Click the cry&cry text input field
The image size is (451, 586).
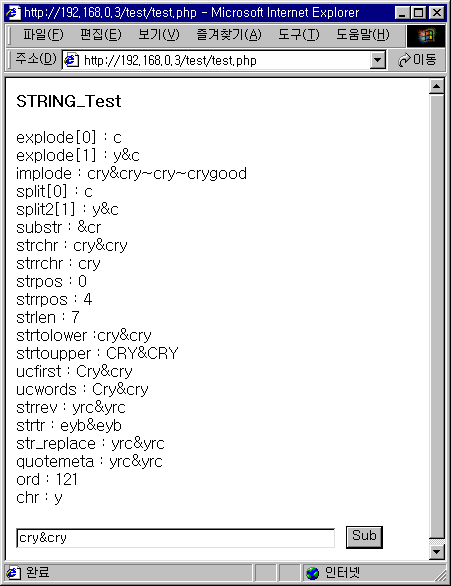pyautogui.click(x=176, y=538)
